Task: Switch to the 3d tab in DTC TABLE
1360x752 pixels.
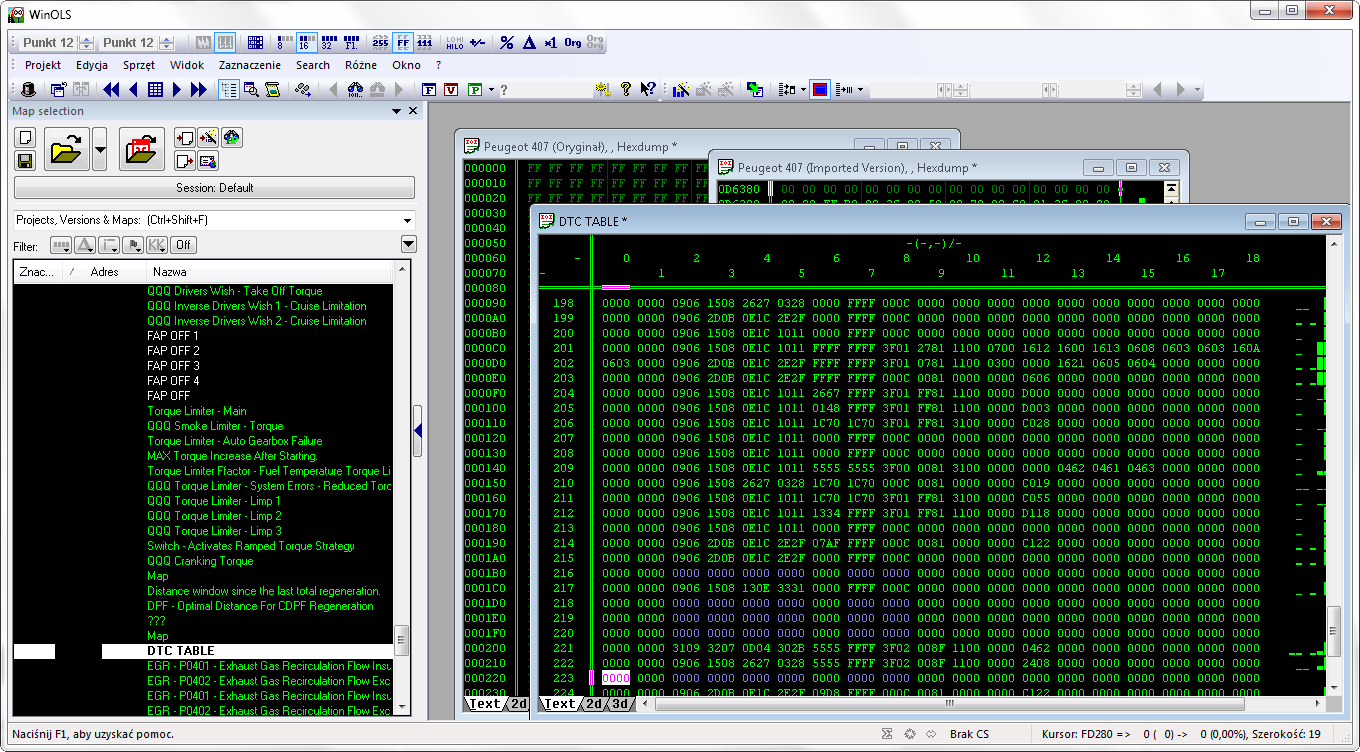Action: (x=620, y=704)
